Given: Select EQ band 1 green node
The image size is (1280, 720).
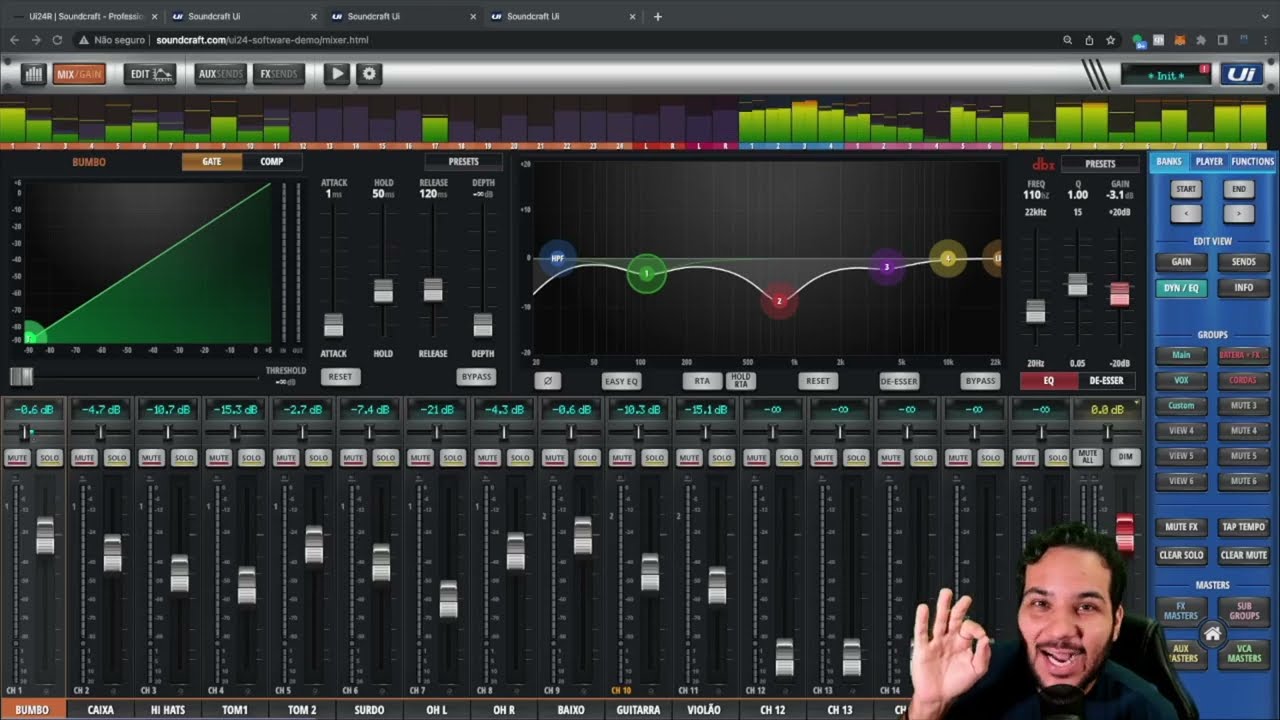Looking at the screenshot, I should pyautogui.click(x=647, y=273).
